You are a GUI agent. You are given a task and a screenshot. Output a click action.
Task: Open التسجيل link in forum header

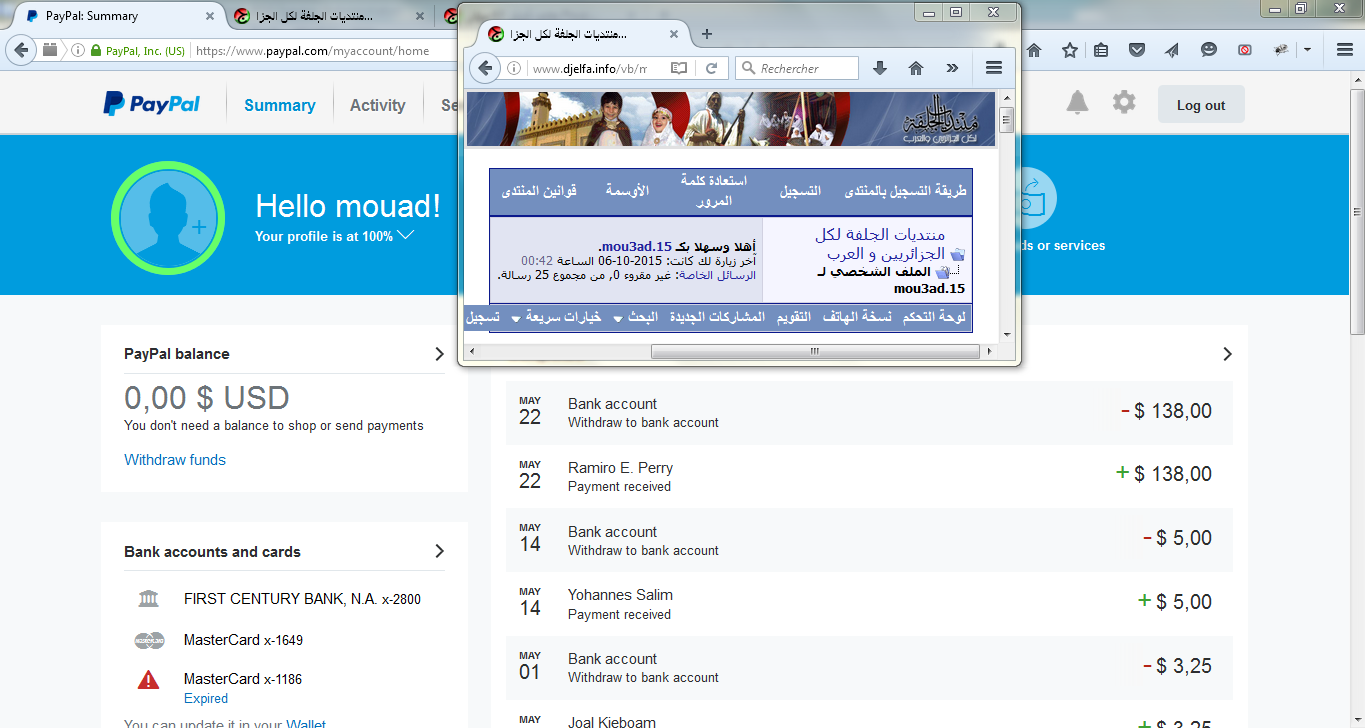799,190
